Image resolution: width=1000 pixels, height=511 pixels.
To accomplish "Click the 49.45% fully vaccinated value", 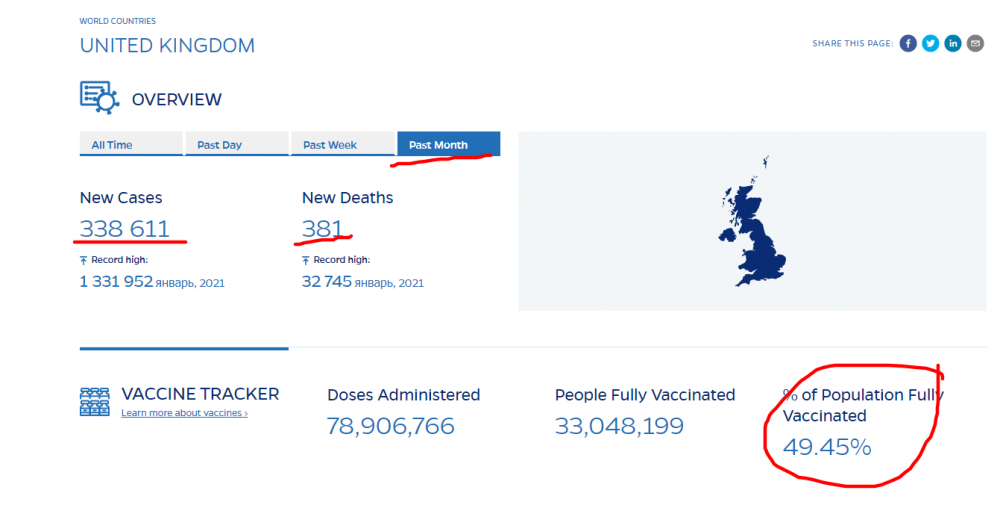I will point(827,447).
